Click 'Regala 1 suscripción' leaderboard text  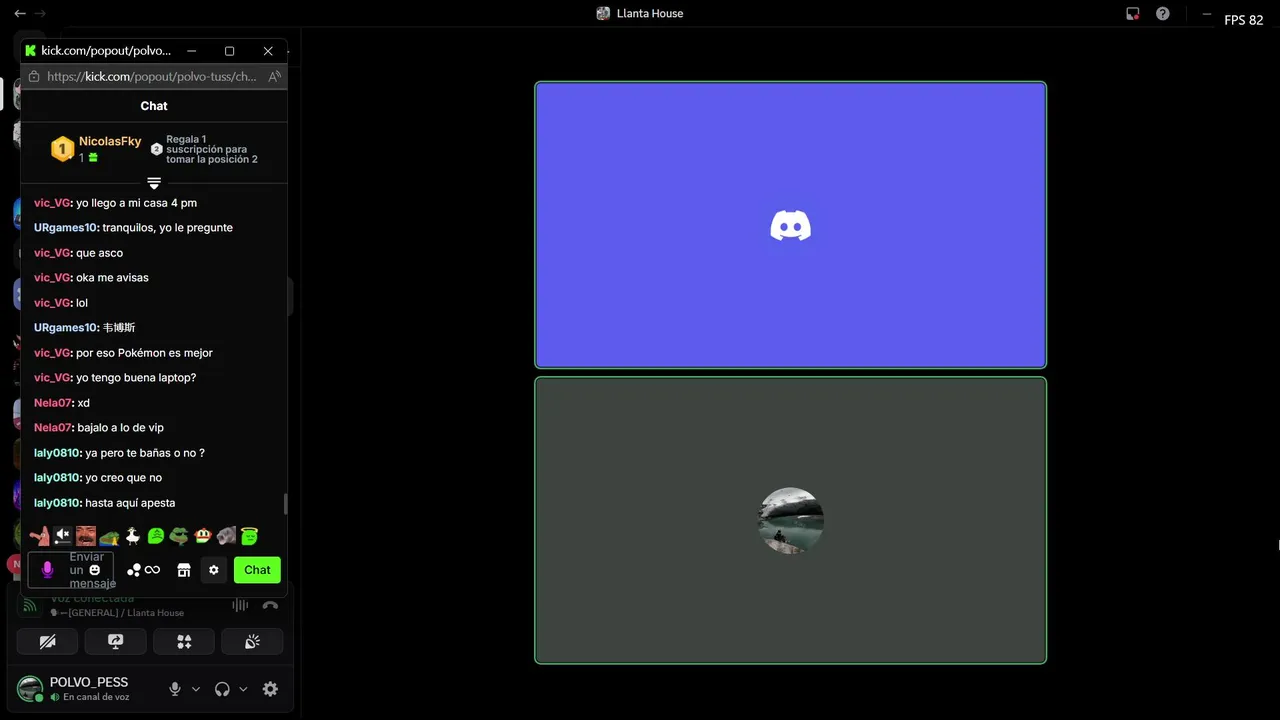coord(212,149)
